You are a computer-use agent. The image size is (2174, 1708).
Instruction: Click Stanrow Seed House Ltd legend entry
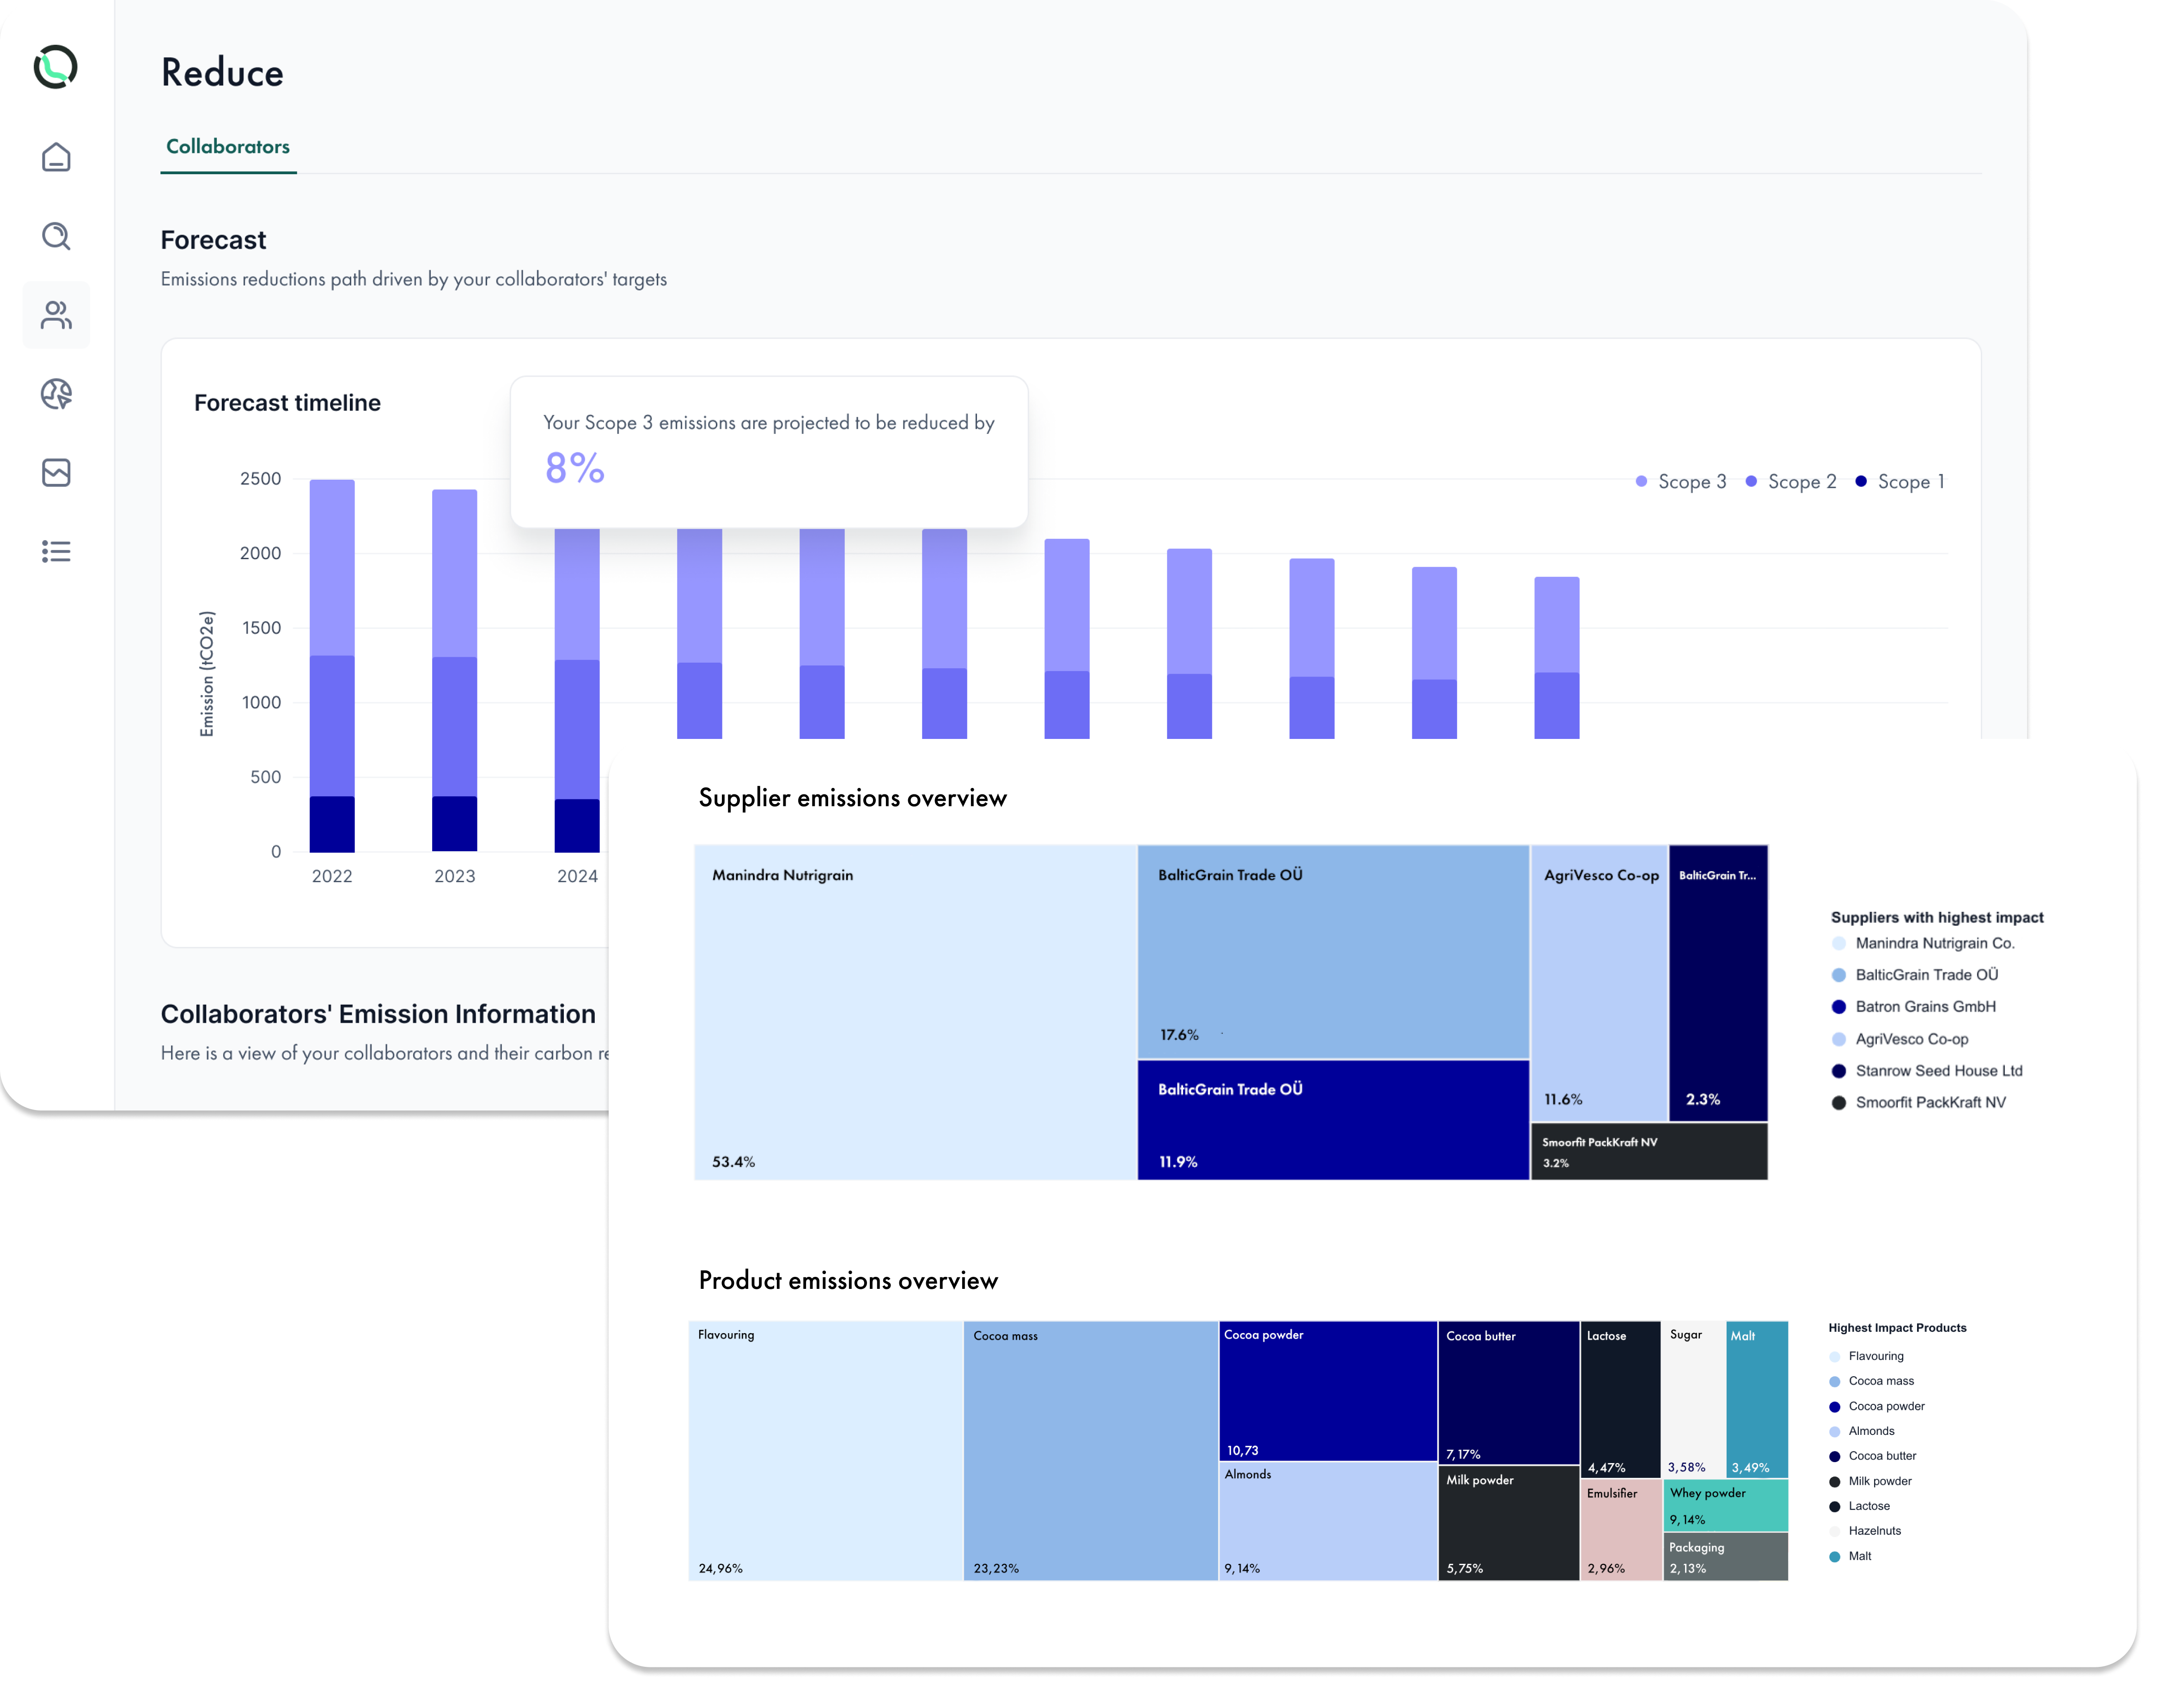click(x=1938, y=1071)
